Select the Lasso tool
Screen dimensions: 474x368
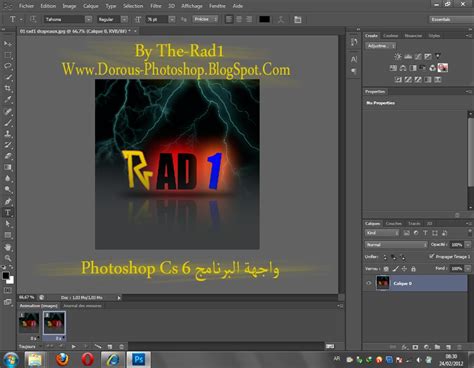(8, 66)
